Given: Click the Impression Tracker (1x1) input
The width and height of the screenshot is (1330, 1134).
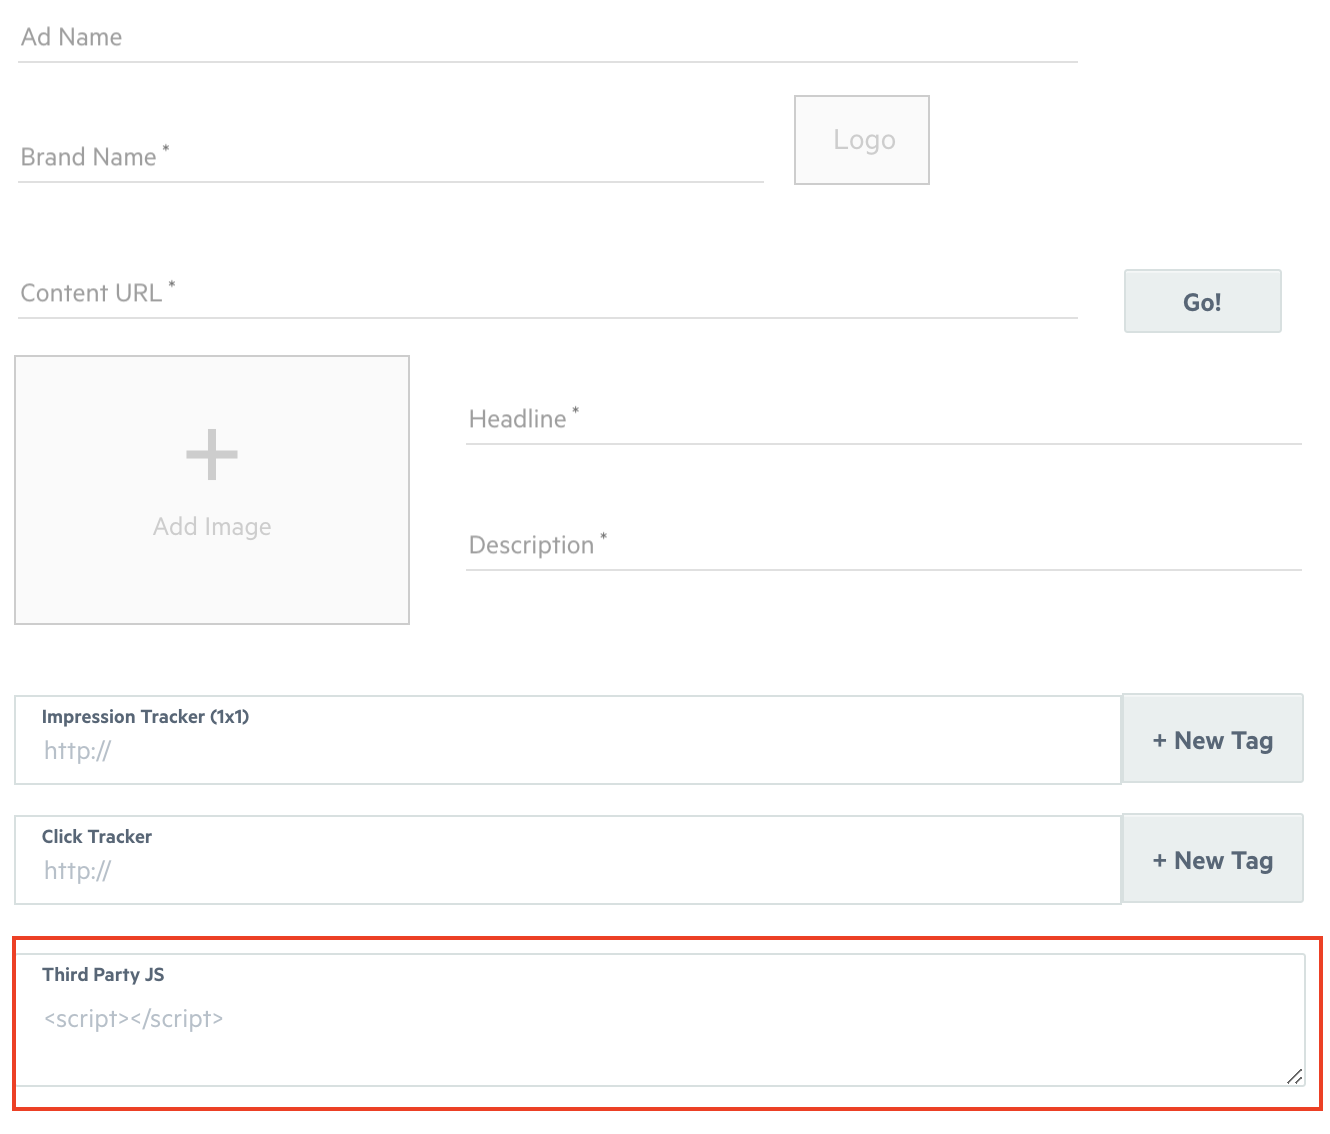Looking at the screenshot, I should pyautogui.click(x=568, y=740).
